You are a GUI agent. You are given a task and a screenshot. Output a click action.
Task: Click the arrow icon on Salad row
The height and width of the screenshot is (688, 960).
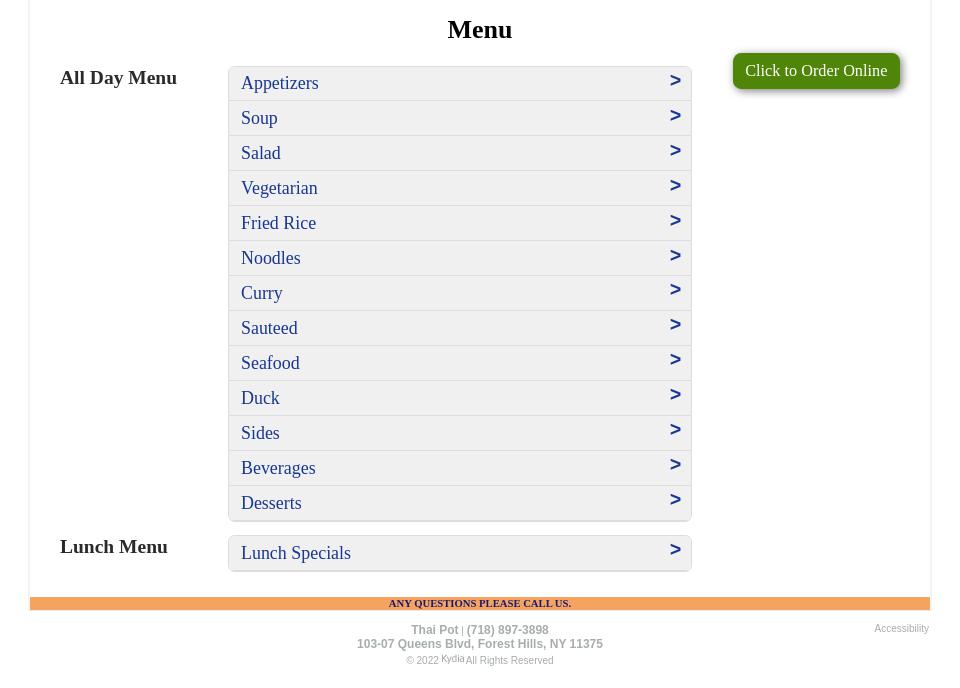coord(675,151)
